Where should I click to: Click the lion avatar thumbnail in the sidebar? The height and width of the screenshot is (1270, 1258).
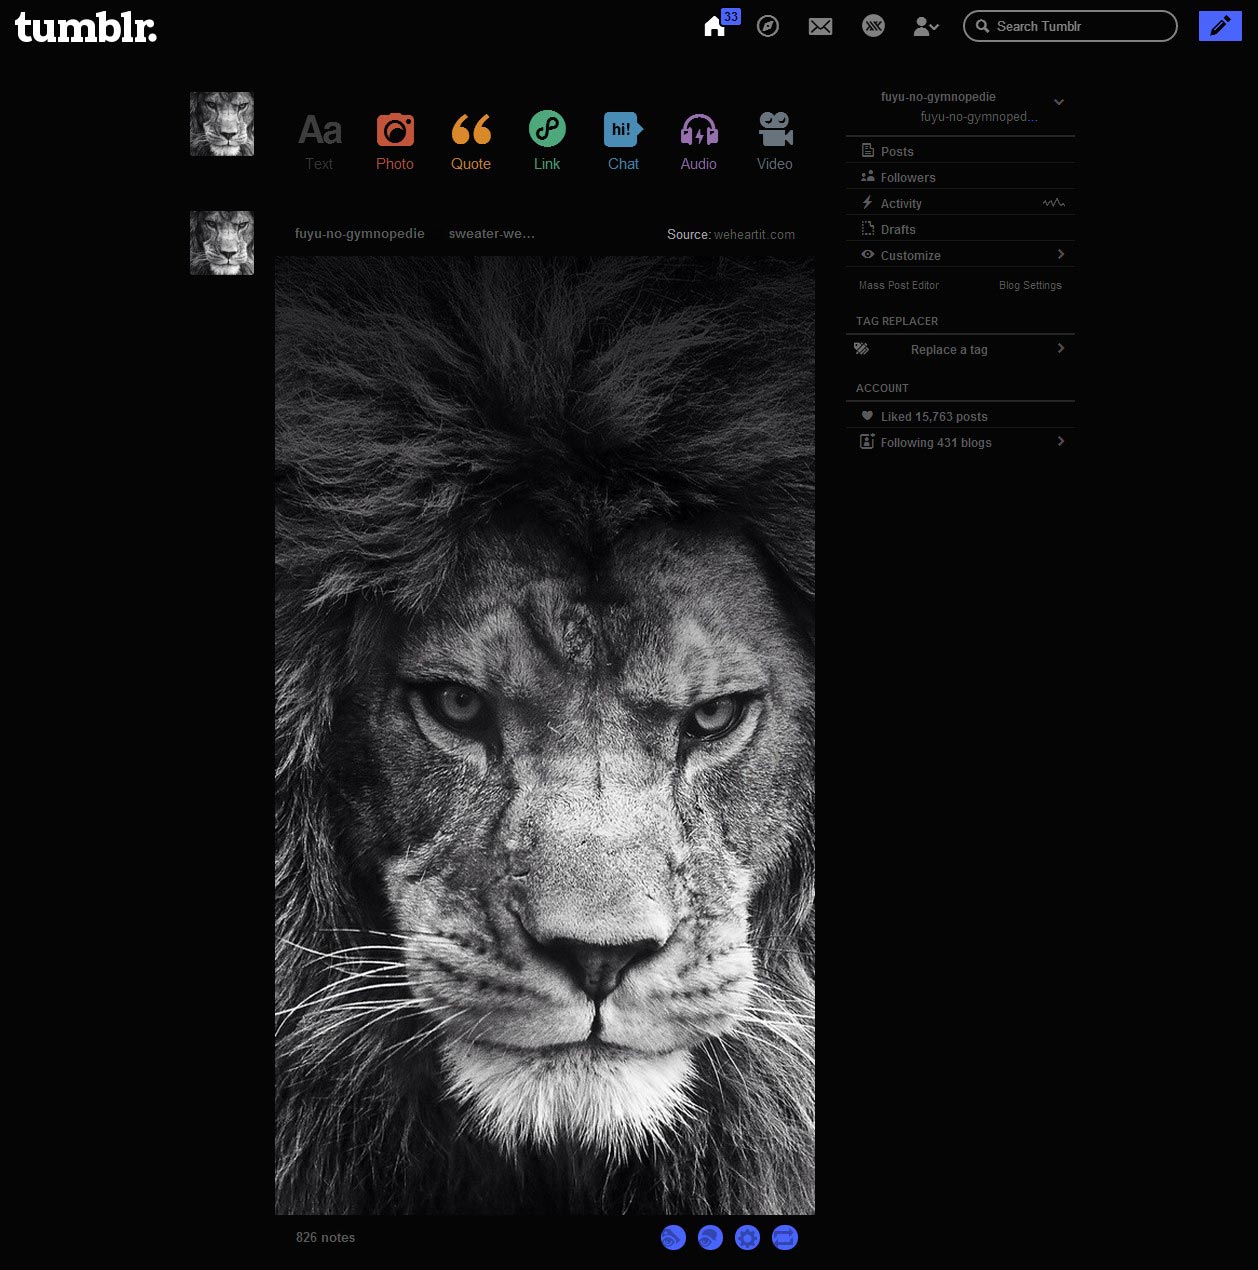click(221, 123)
